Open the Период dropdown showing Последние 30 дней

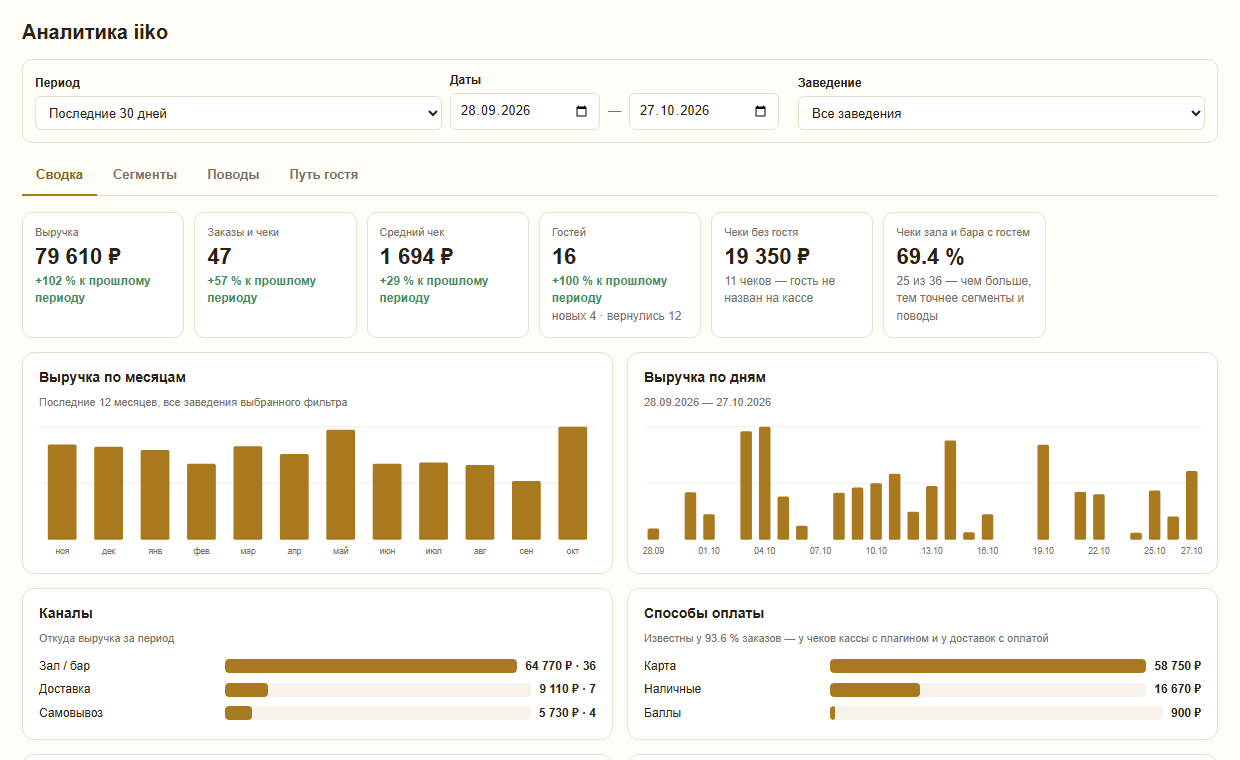point(238,113)
